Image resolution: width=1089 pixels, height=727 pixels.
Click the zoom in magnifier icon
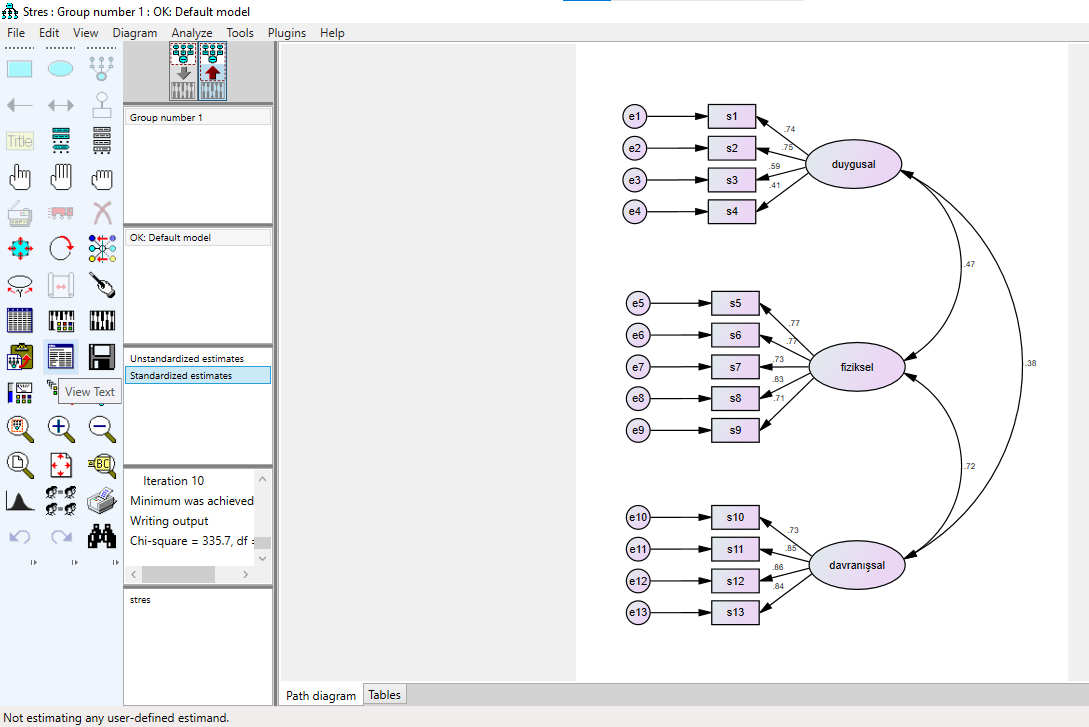[61, 428]
